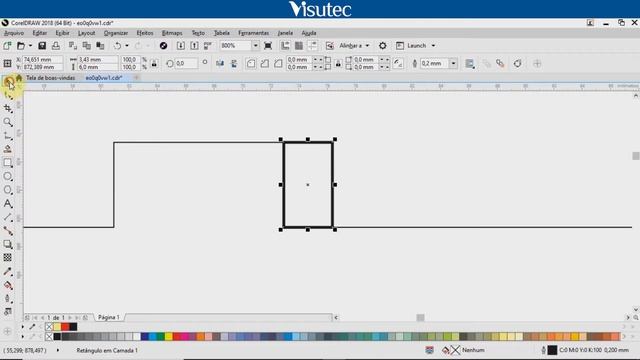
Task: Toggle mirror horizontally button
Action: tap(220, 64)
